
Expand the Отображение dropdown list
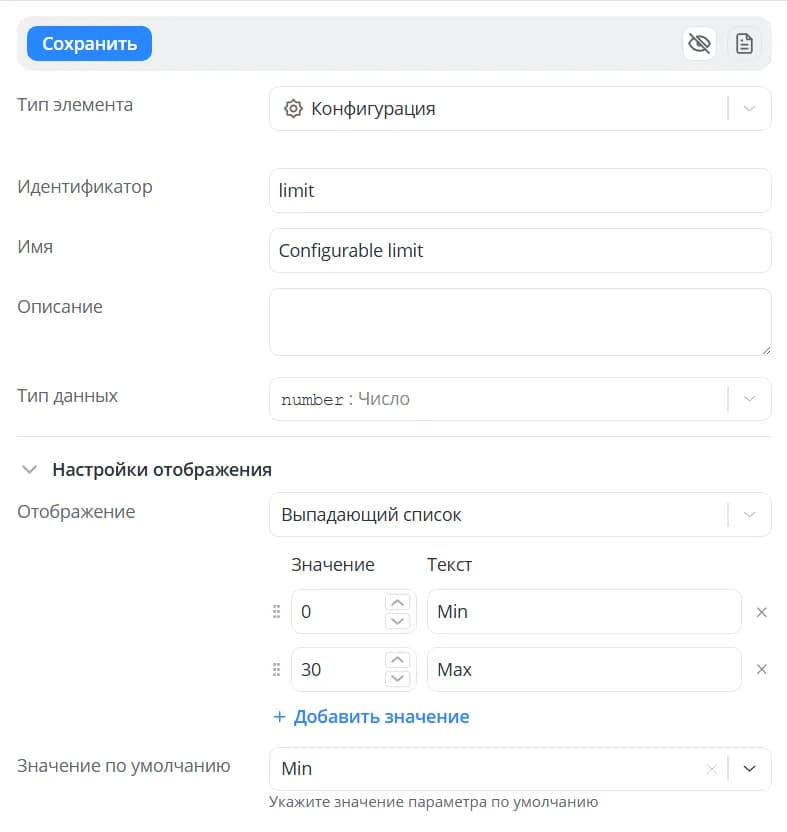coord(749,515)
